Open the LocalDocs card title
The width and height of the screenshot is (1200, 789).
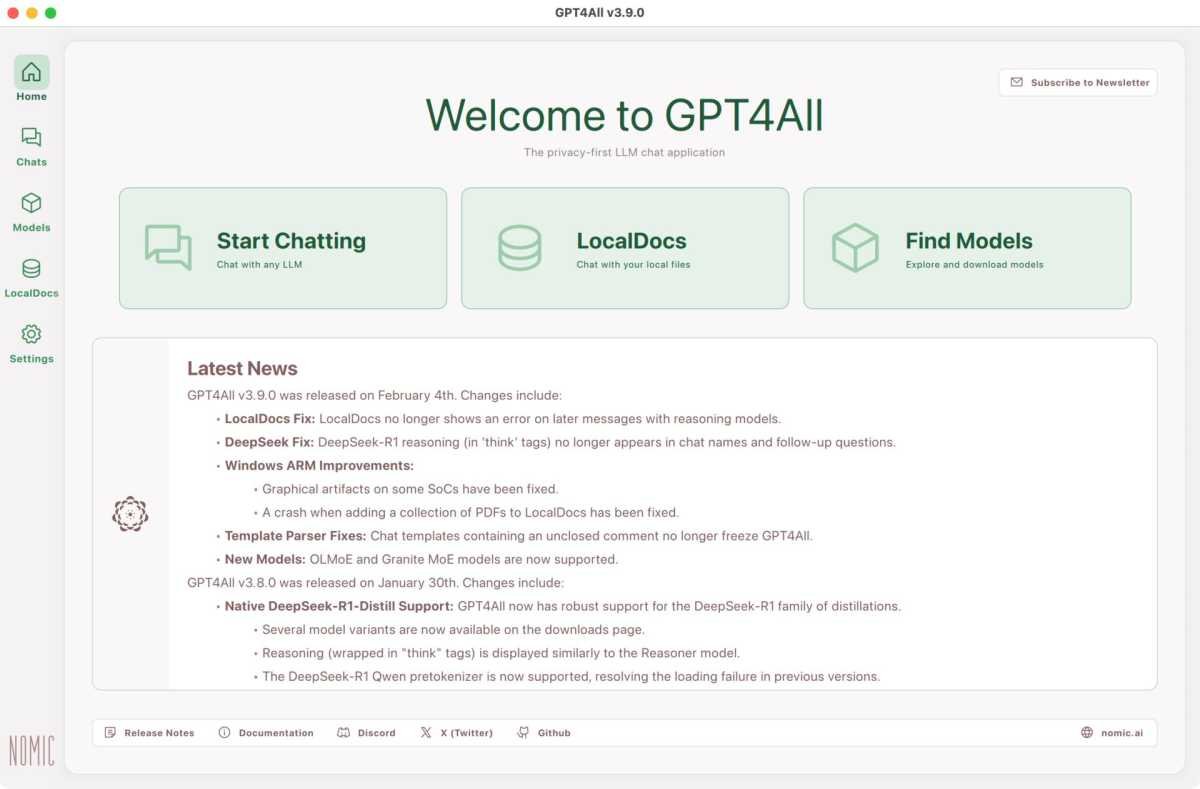pyautogui.click(x=631, y=241)
